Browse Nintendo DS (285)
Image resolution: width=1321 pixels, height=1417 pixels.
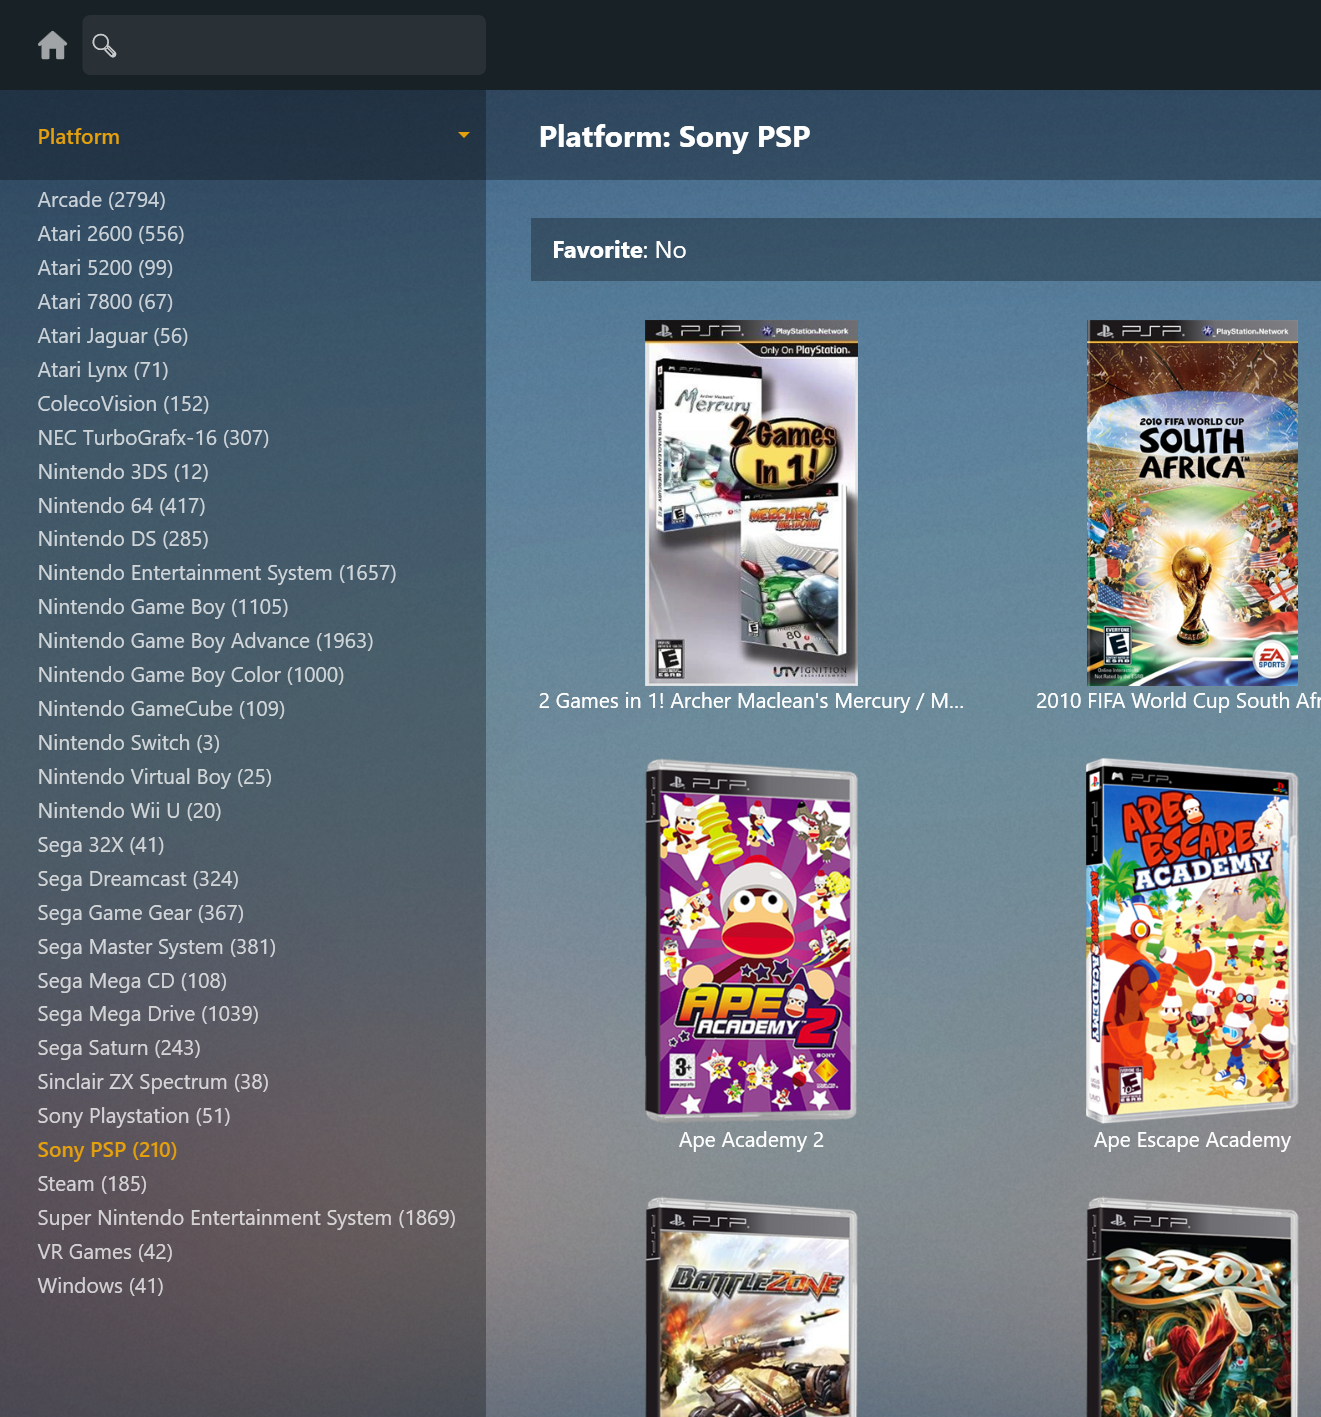[123, 539]
